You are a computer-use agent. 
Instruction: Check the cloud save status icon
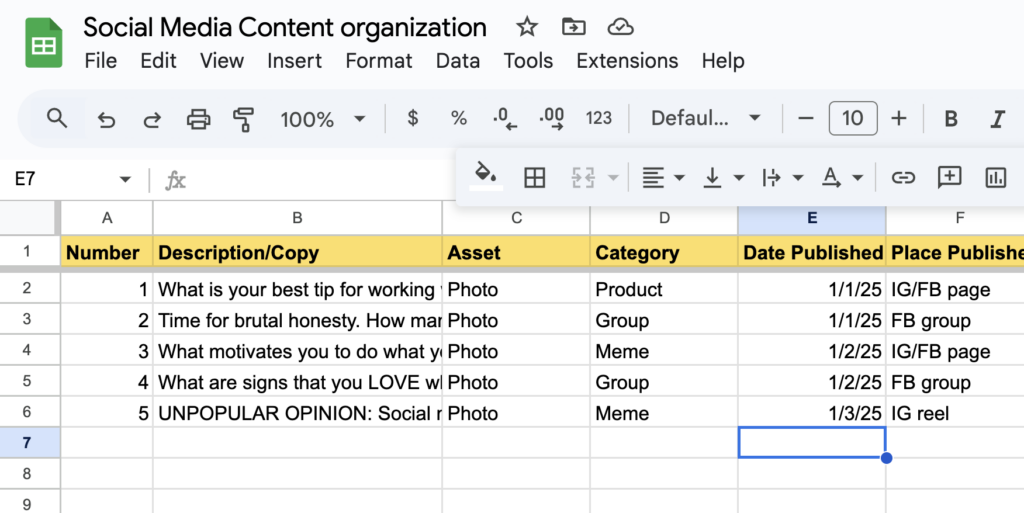click(x=620, y=27)
